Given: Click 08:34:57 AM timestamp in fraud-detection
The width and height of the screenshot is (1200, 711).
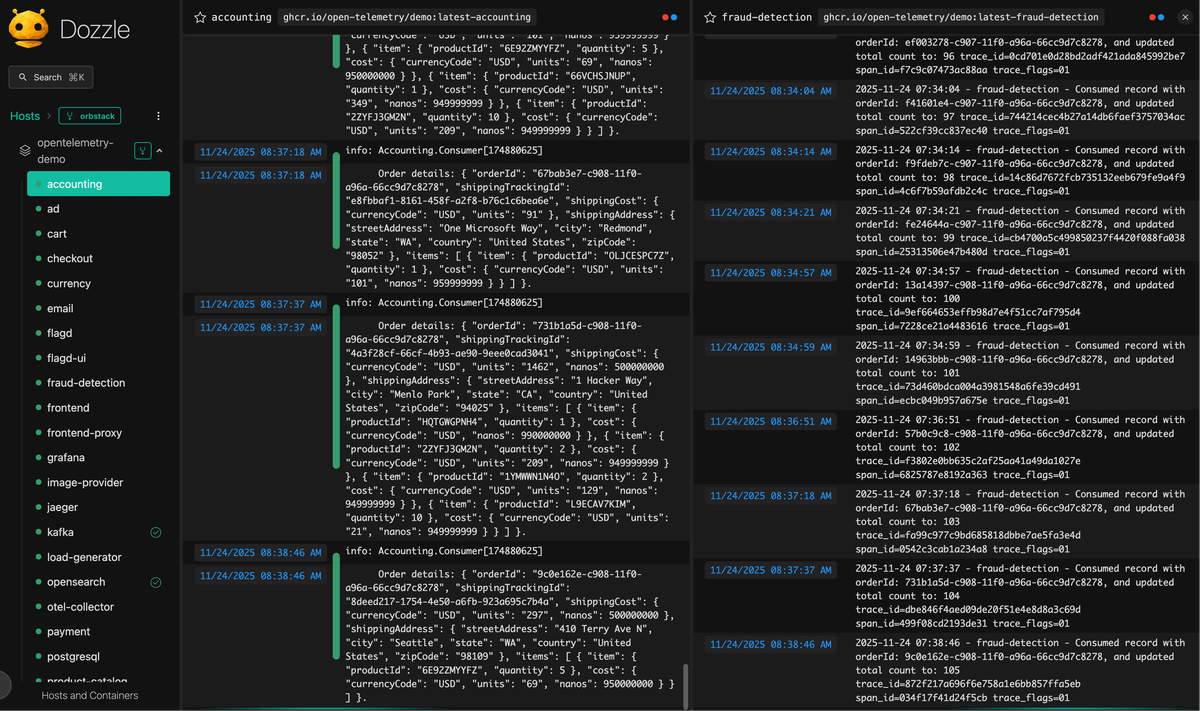Looking at the screenshot, I should coord(770,273).
